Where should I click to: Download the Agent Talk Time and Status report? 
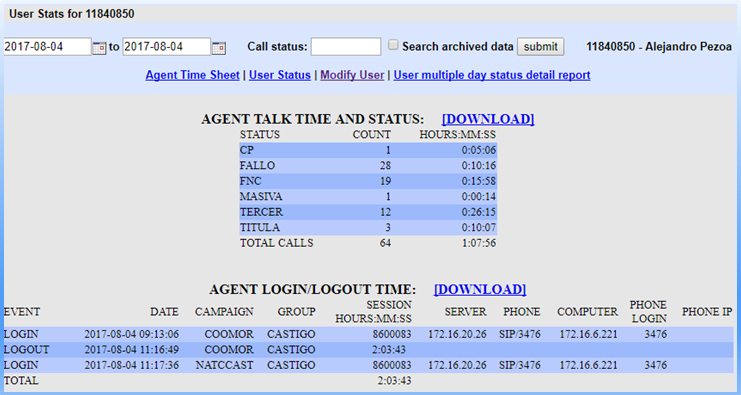pyautogui.click(x=488, y=119)
